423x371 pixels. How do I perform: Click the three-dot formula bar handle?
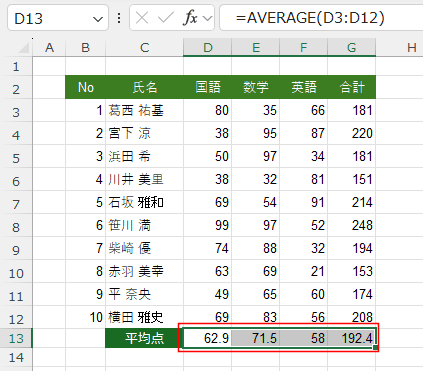click(x=119, y=18)
